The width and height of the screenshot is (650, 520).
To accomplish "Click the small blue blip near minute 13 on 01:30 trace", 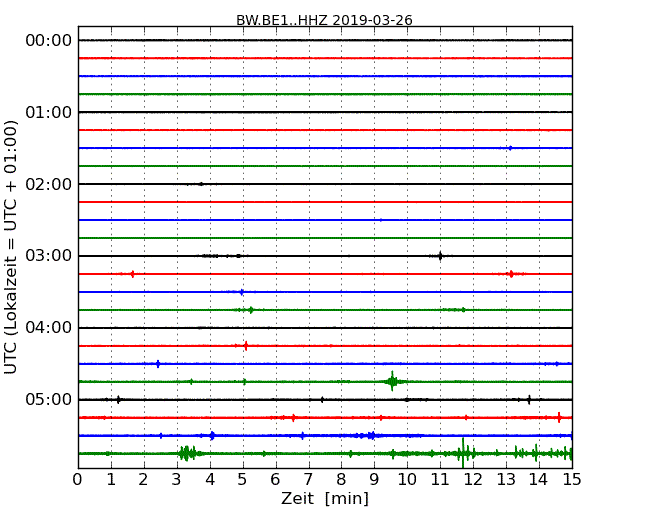I will point(510,148).
